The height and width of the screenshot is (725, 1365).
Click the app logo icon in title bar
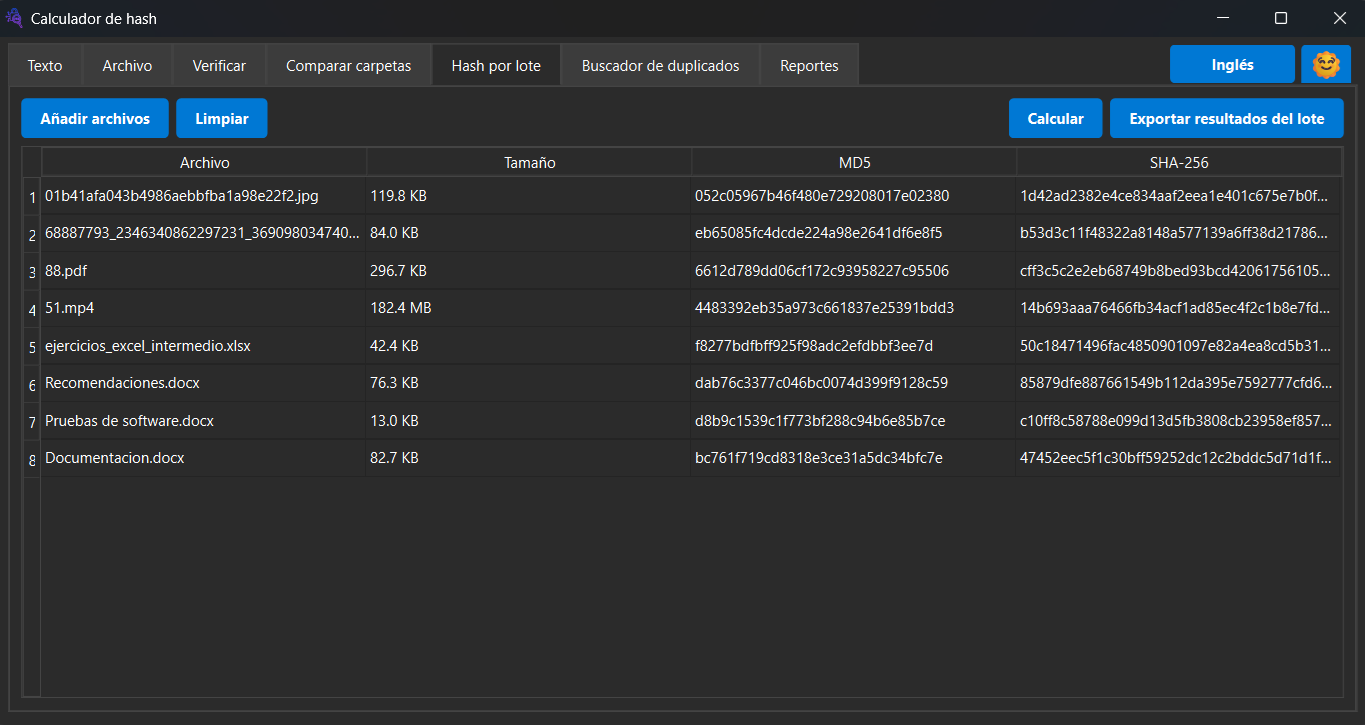pyautogui.click(x=14, y=18)
